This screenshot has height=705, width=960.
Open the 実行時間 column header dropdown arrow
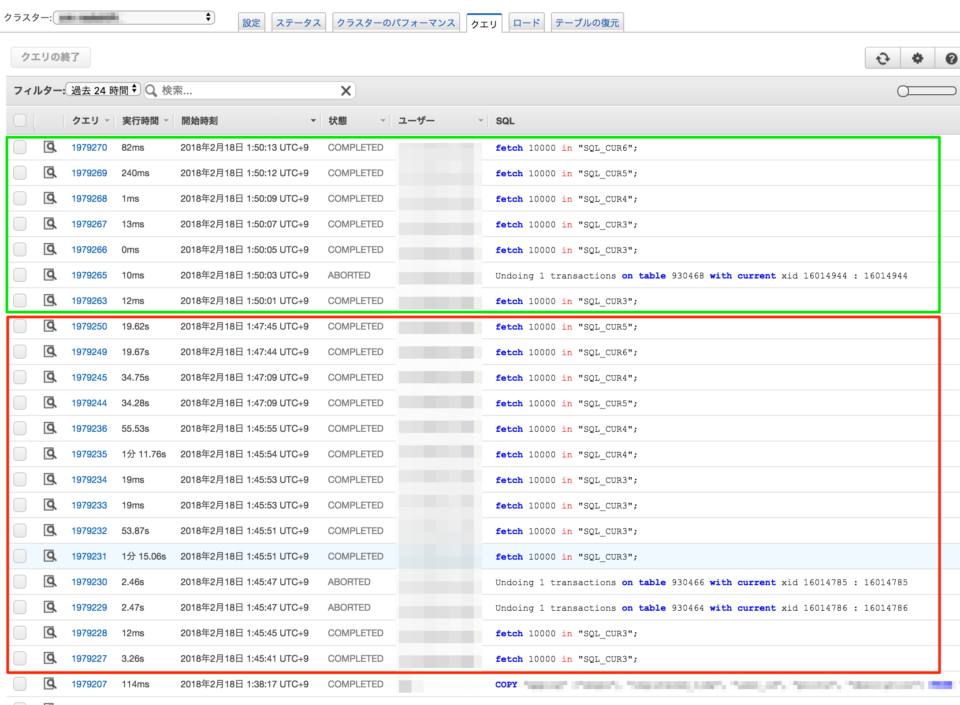166,121
